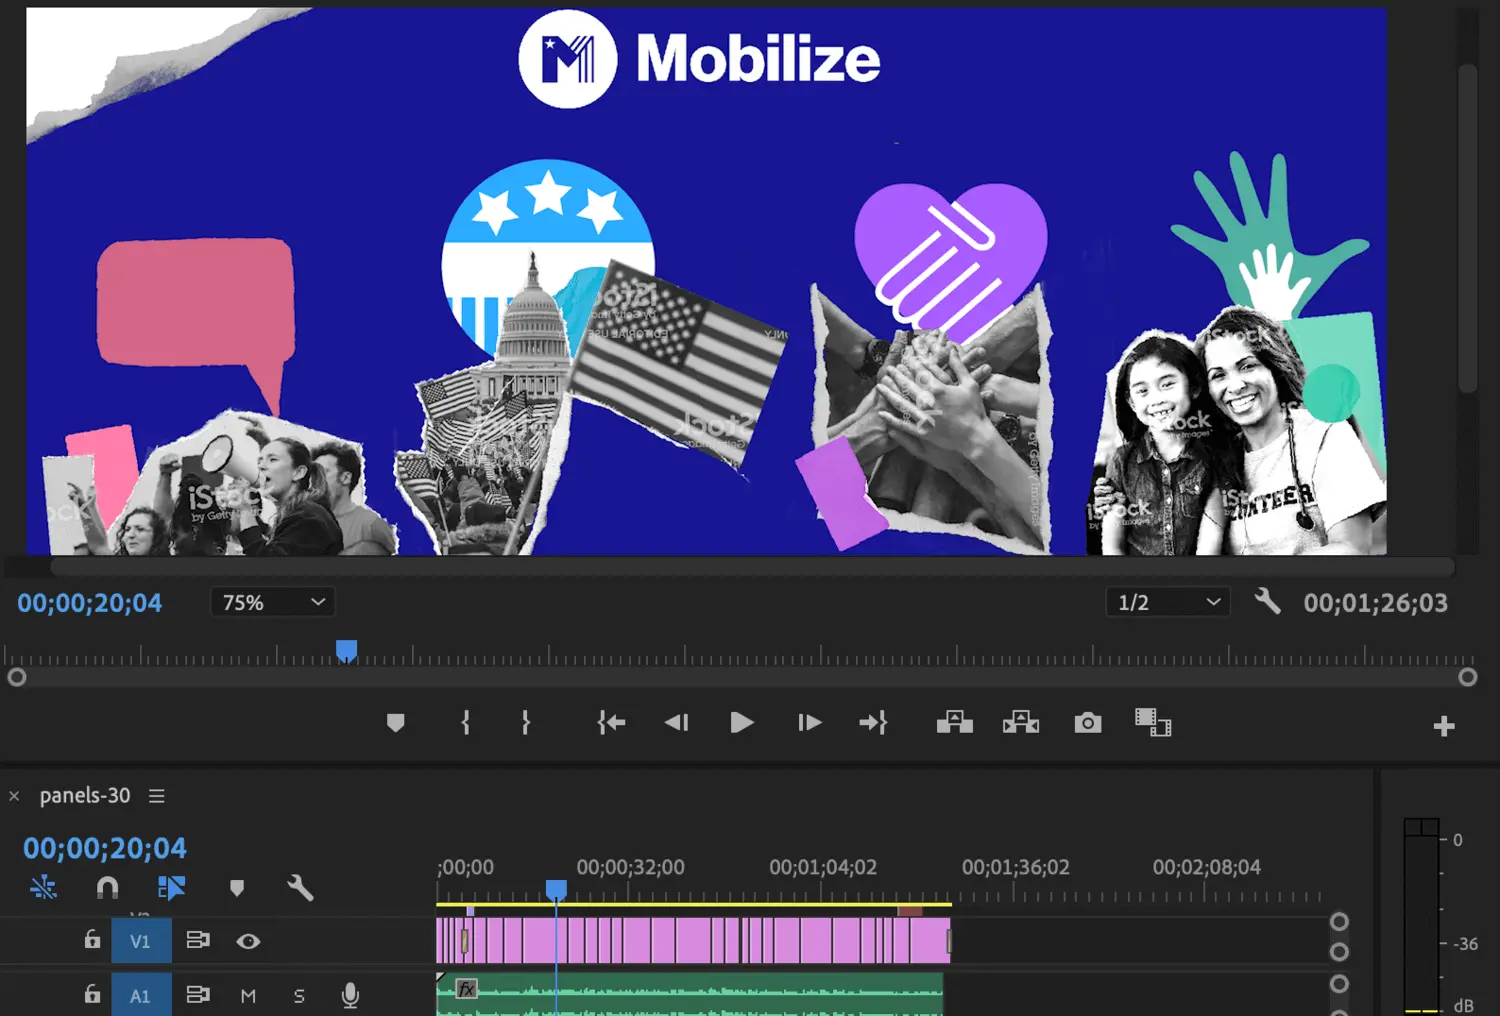1500x1016 pixels.
Task: Close the panels-30 sequence tab
Action: click(x=14, y=796)
